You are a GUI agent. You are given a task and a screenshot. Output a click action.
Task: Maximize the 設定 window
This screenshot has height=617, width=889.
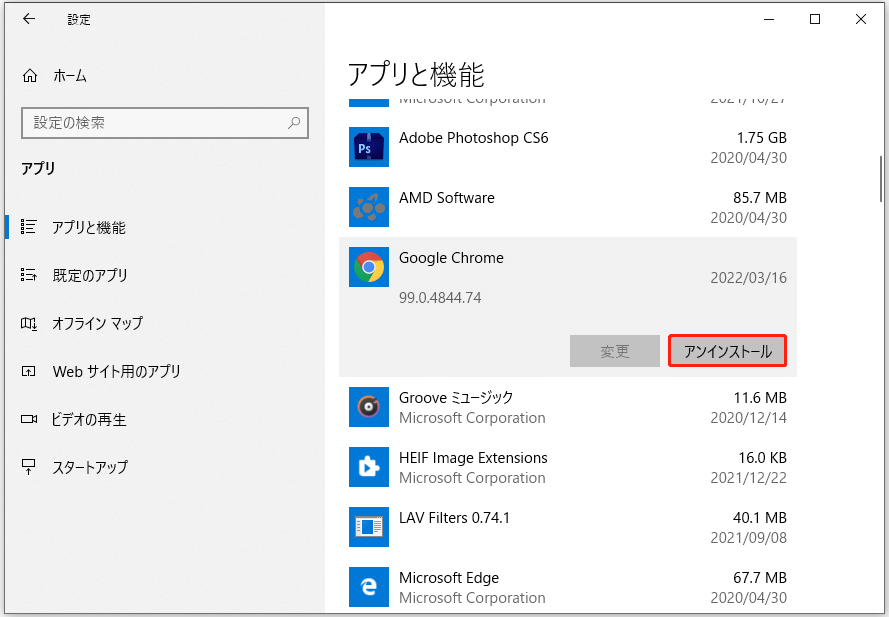click(815, 19)
